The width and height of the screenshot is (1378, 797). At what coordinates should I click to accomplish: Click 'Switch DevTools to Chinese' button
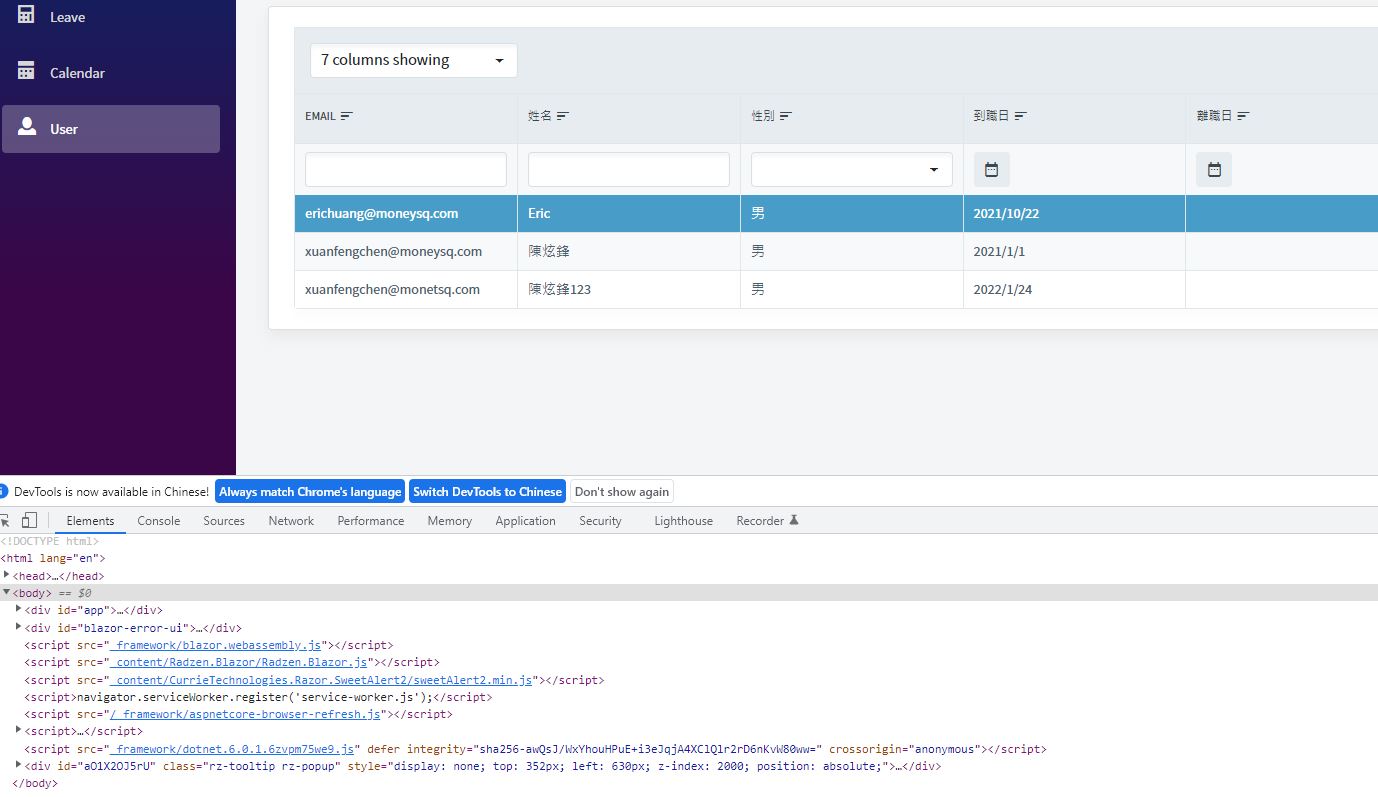tap(488, 491)
